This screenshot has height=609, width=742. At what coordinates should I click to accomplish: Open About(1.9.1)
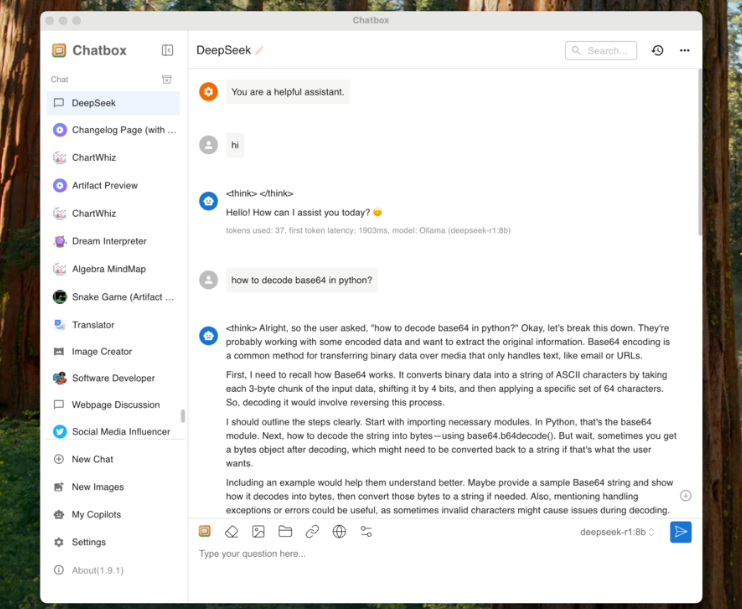(x=113, y=570)
